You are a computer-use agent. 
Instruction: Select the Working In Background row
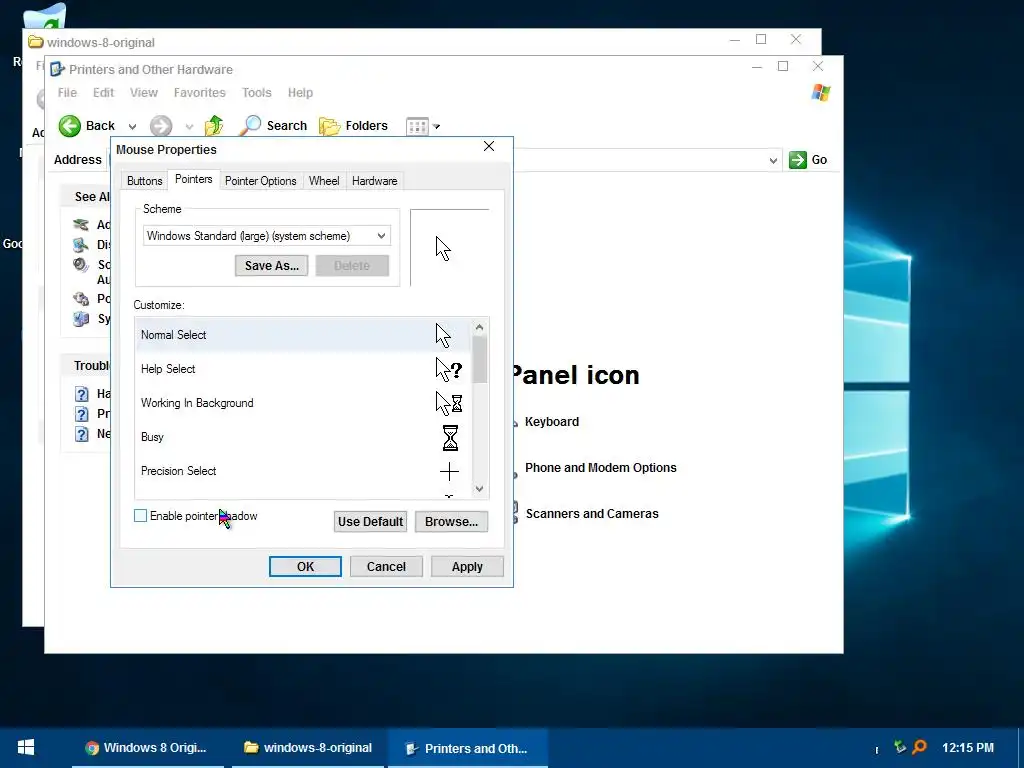tap(303, 403)
